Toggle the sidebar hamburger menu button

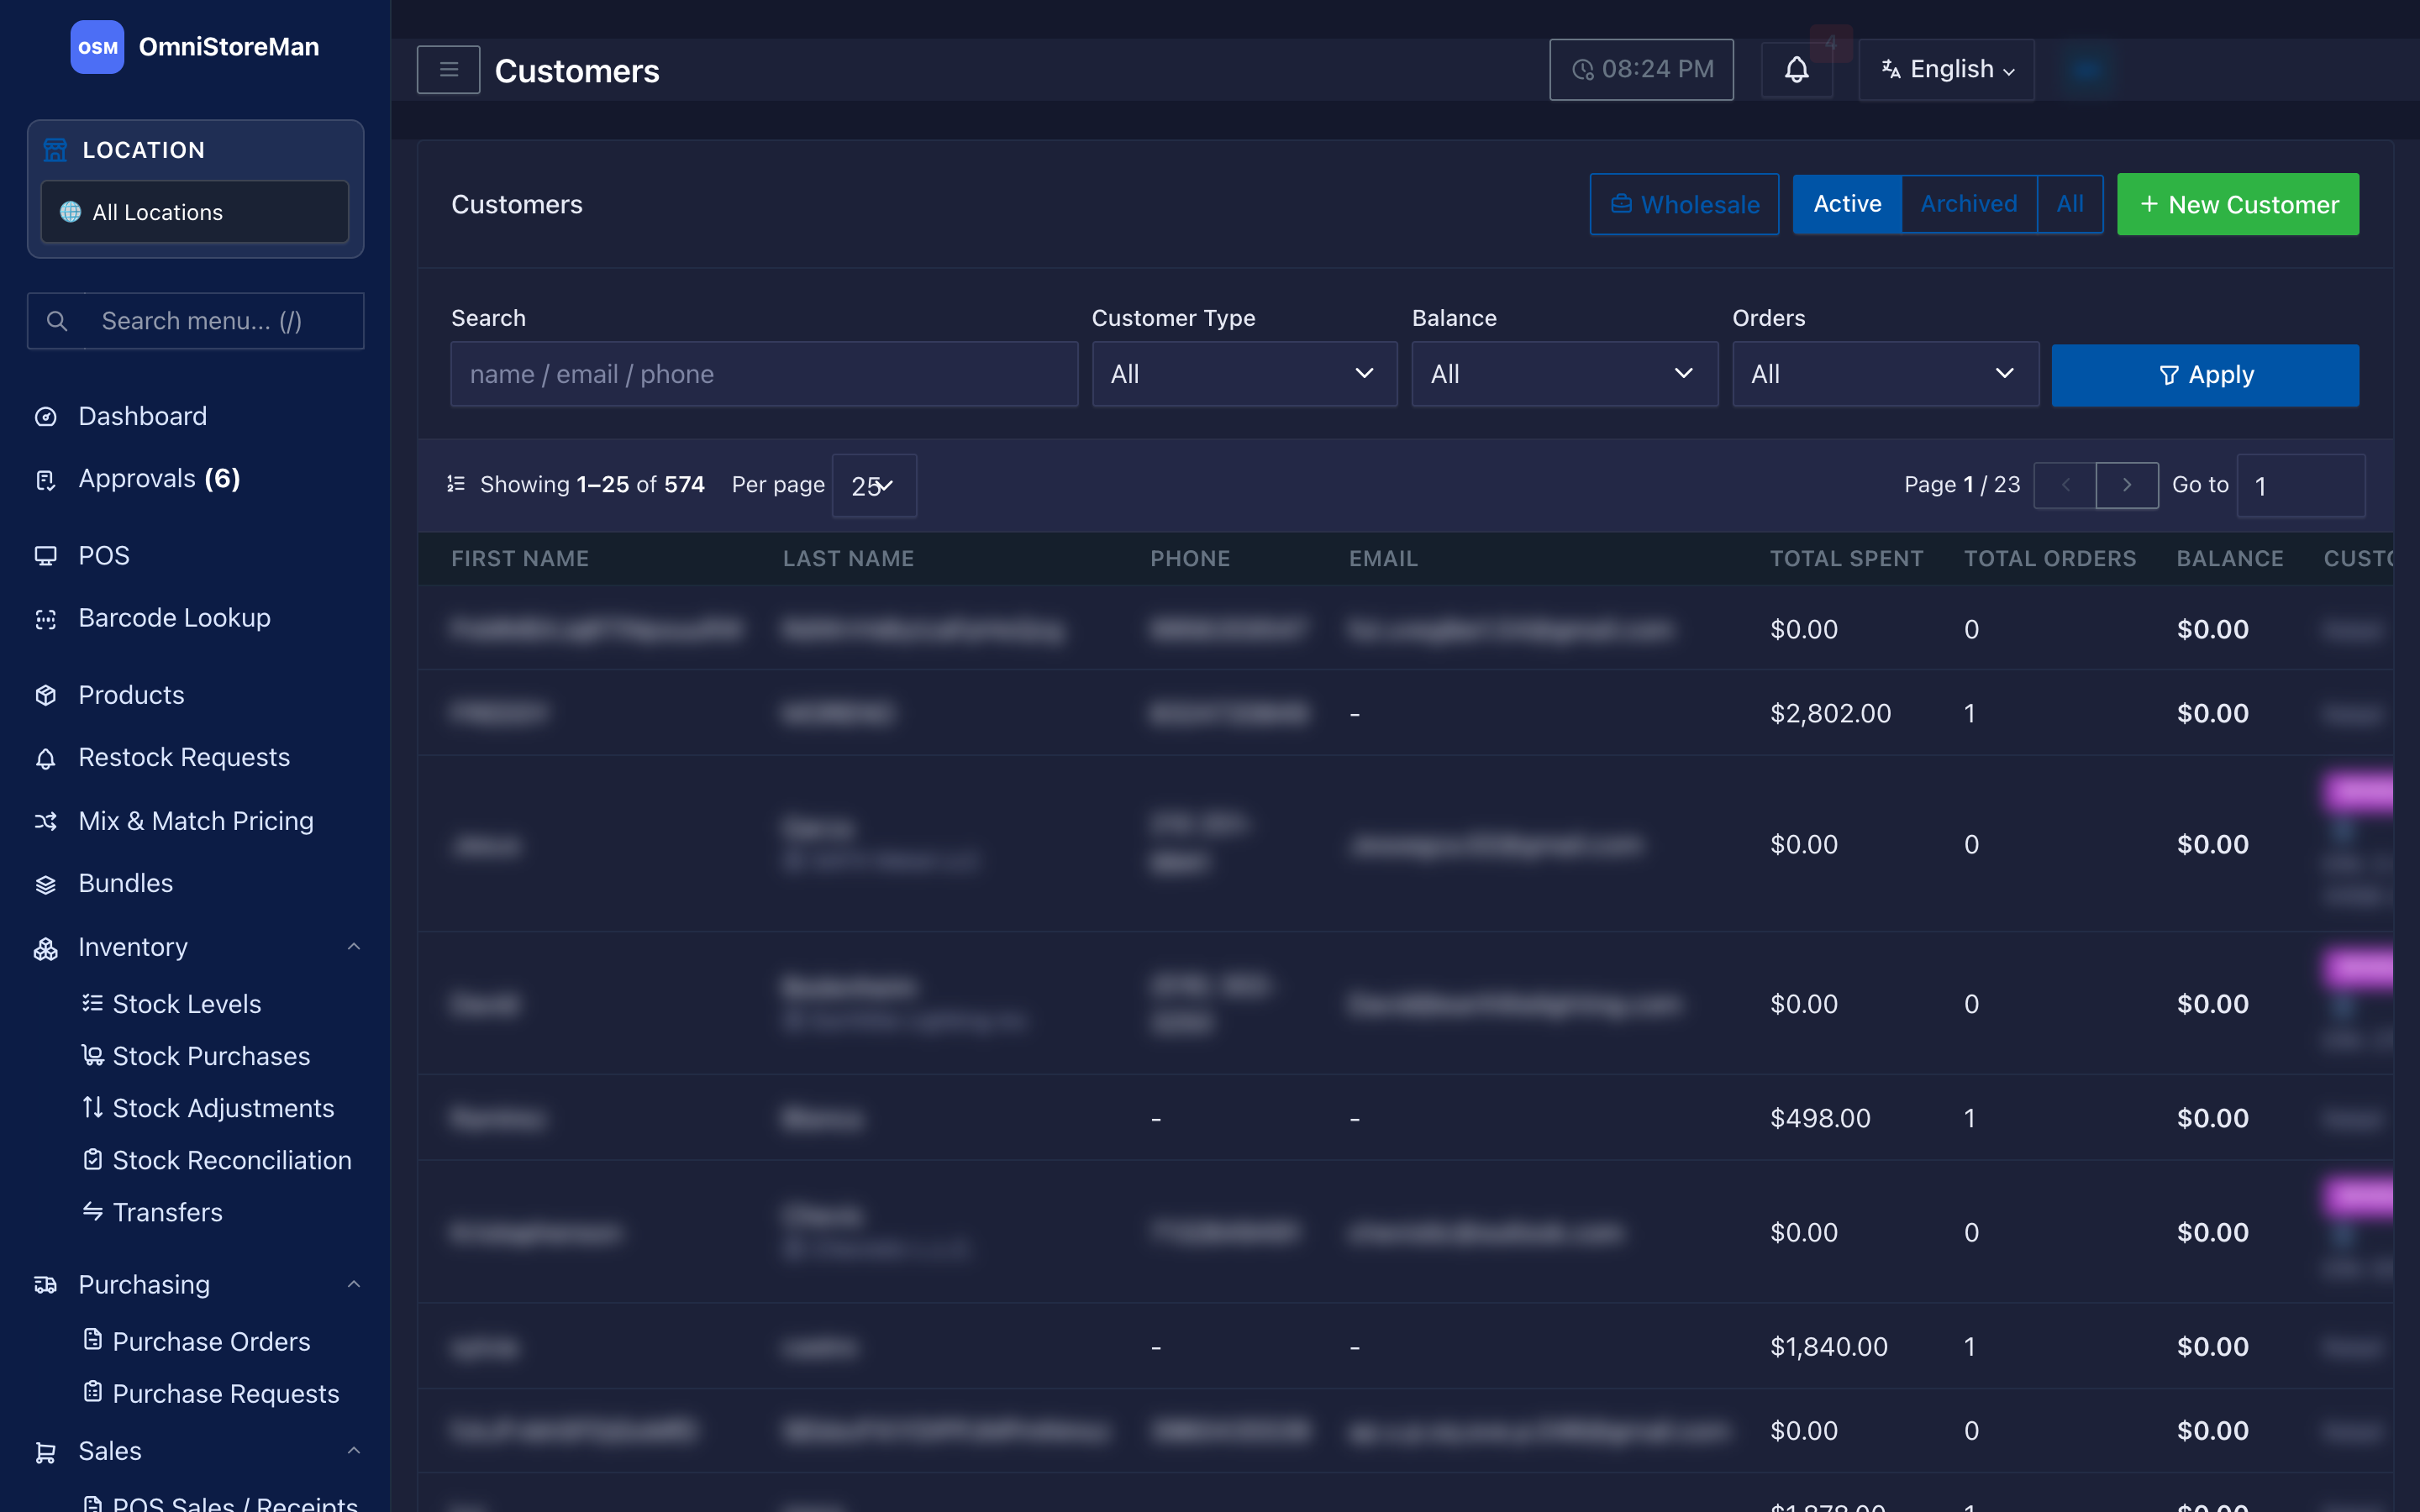point(448,70)
